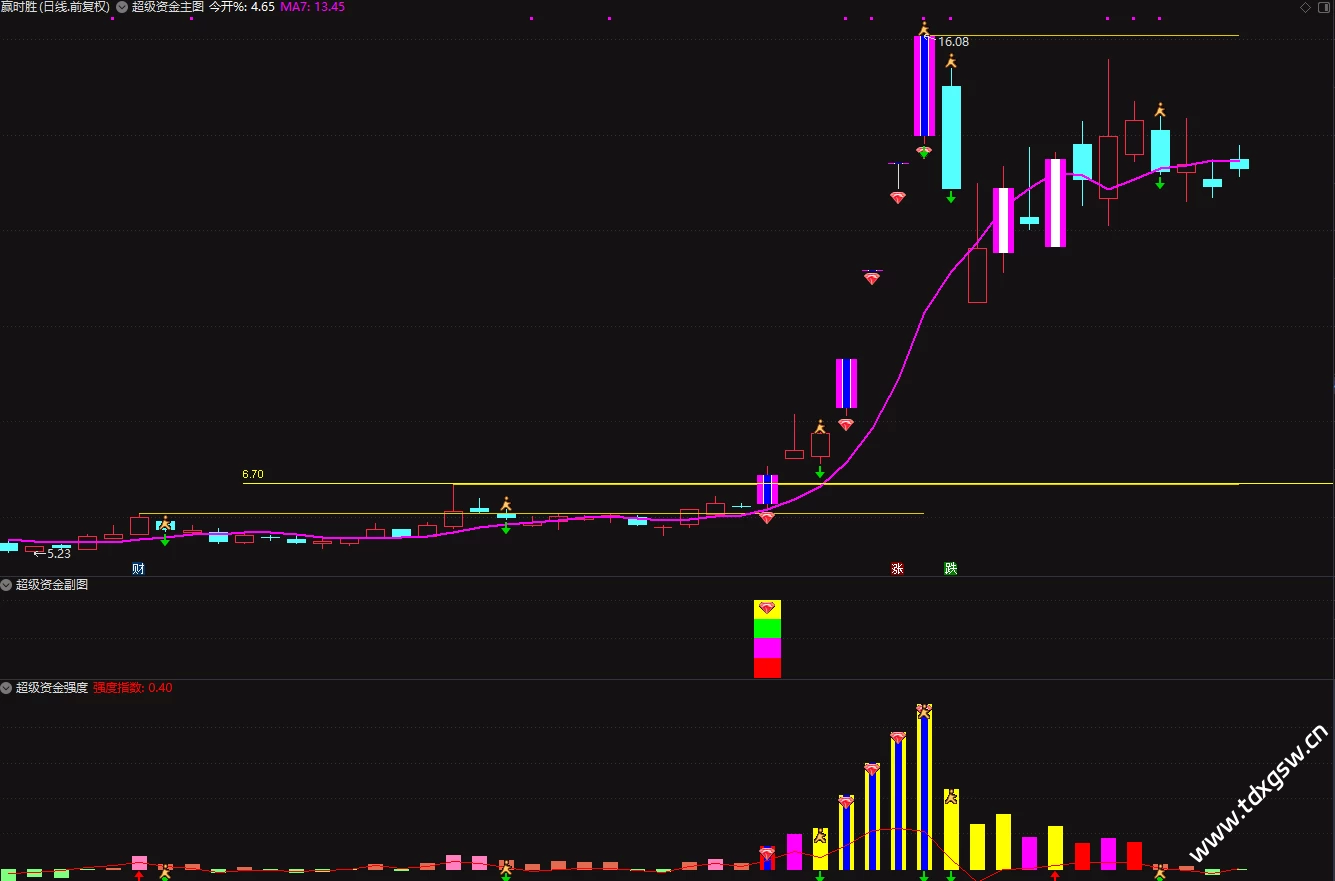The image size is (1335, 881).
Task: Click the last cyan candle on the chart
Action: [x=1239, y=163]
